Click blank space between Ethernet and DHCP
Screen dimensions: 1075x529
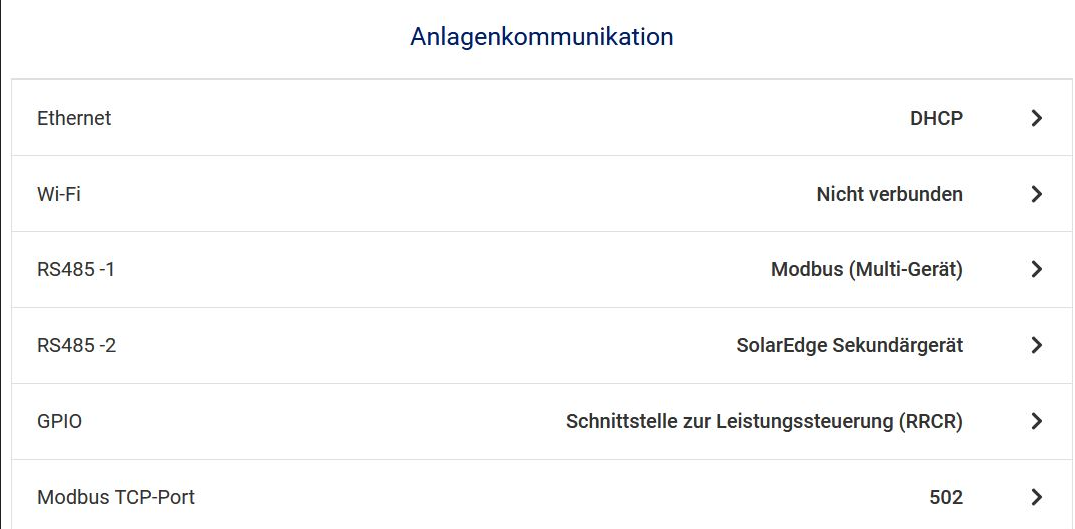[x=500, y=118]
